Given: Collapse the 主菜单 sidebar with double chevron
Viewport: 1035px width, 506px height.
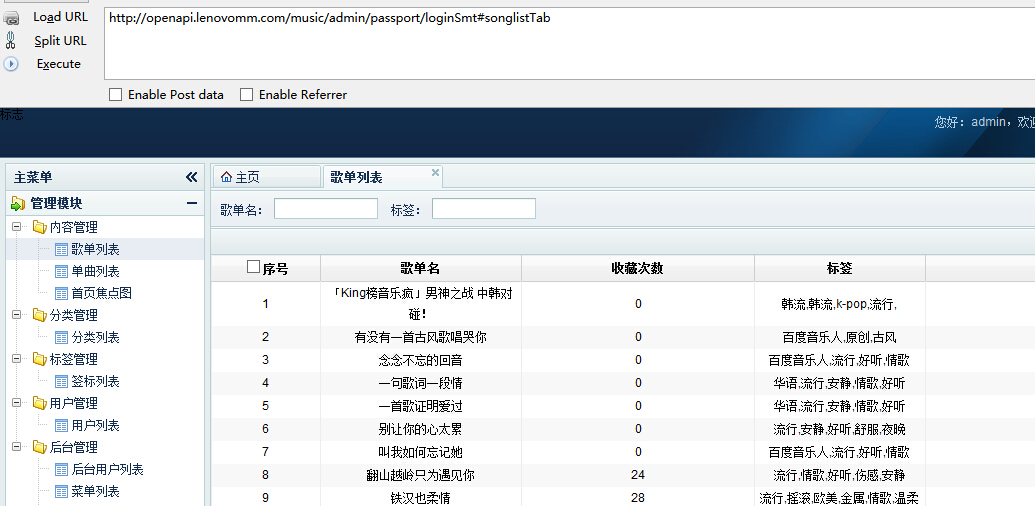Looking at the screenshot, I should click(191, 177).
